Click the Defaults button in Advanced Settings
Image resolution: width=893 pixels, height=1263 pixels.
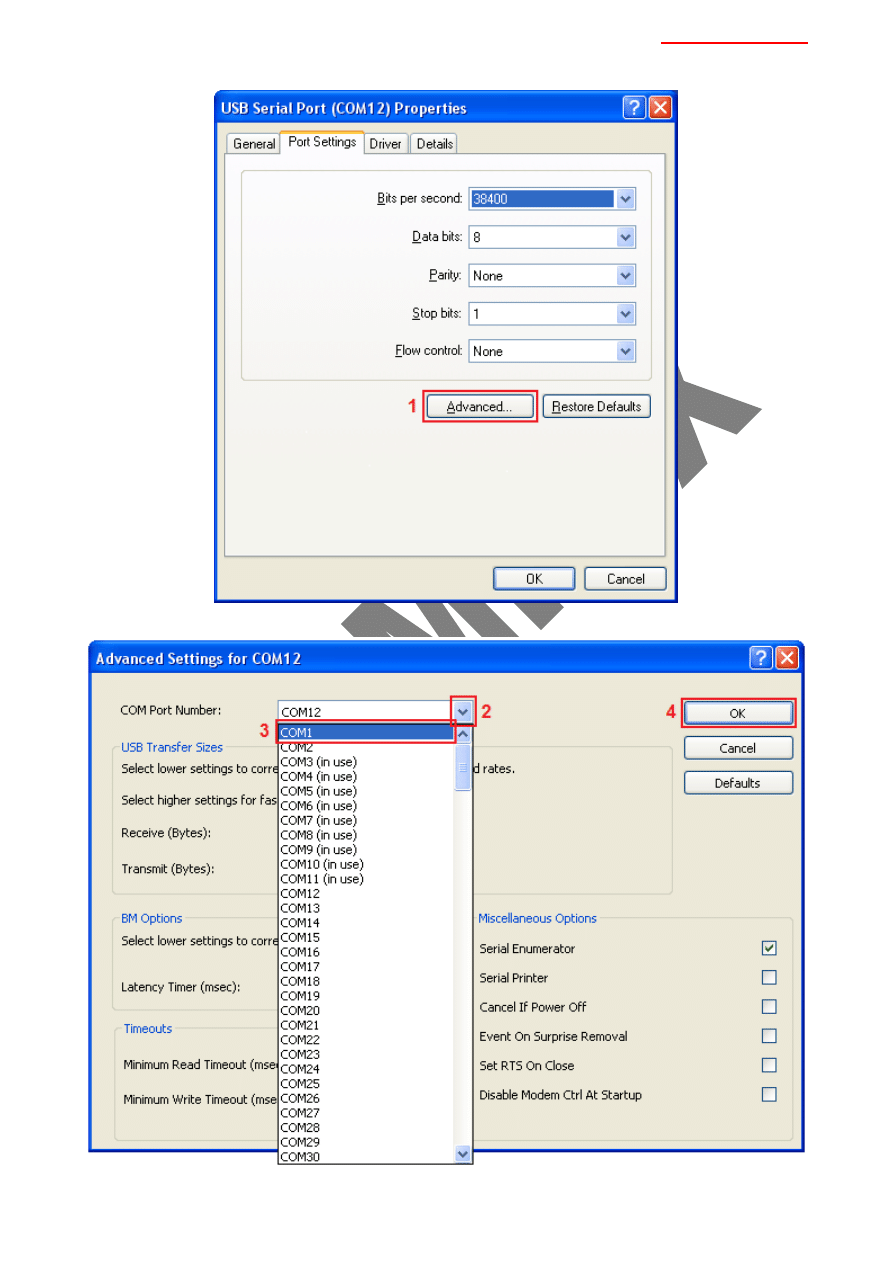tap(738, 783)
